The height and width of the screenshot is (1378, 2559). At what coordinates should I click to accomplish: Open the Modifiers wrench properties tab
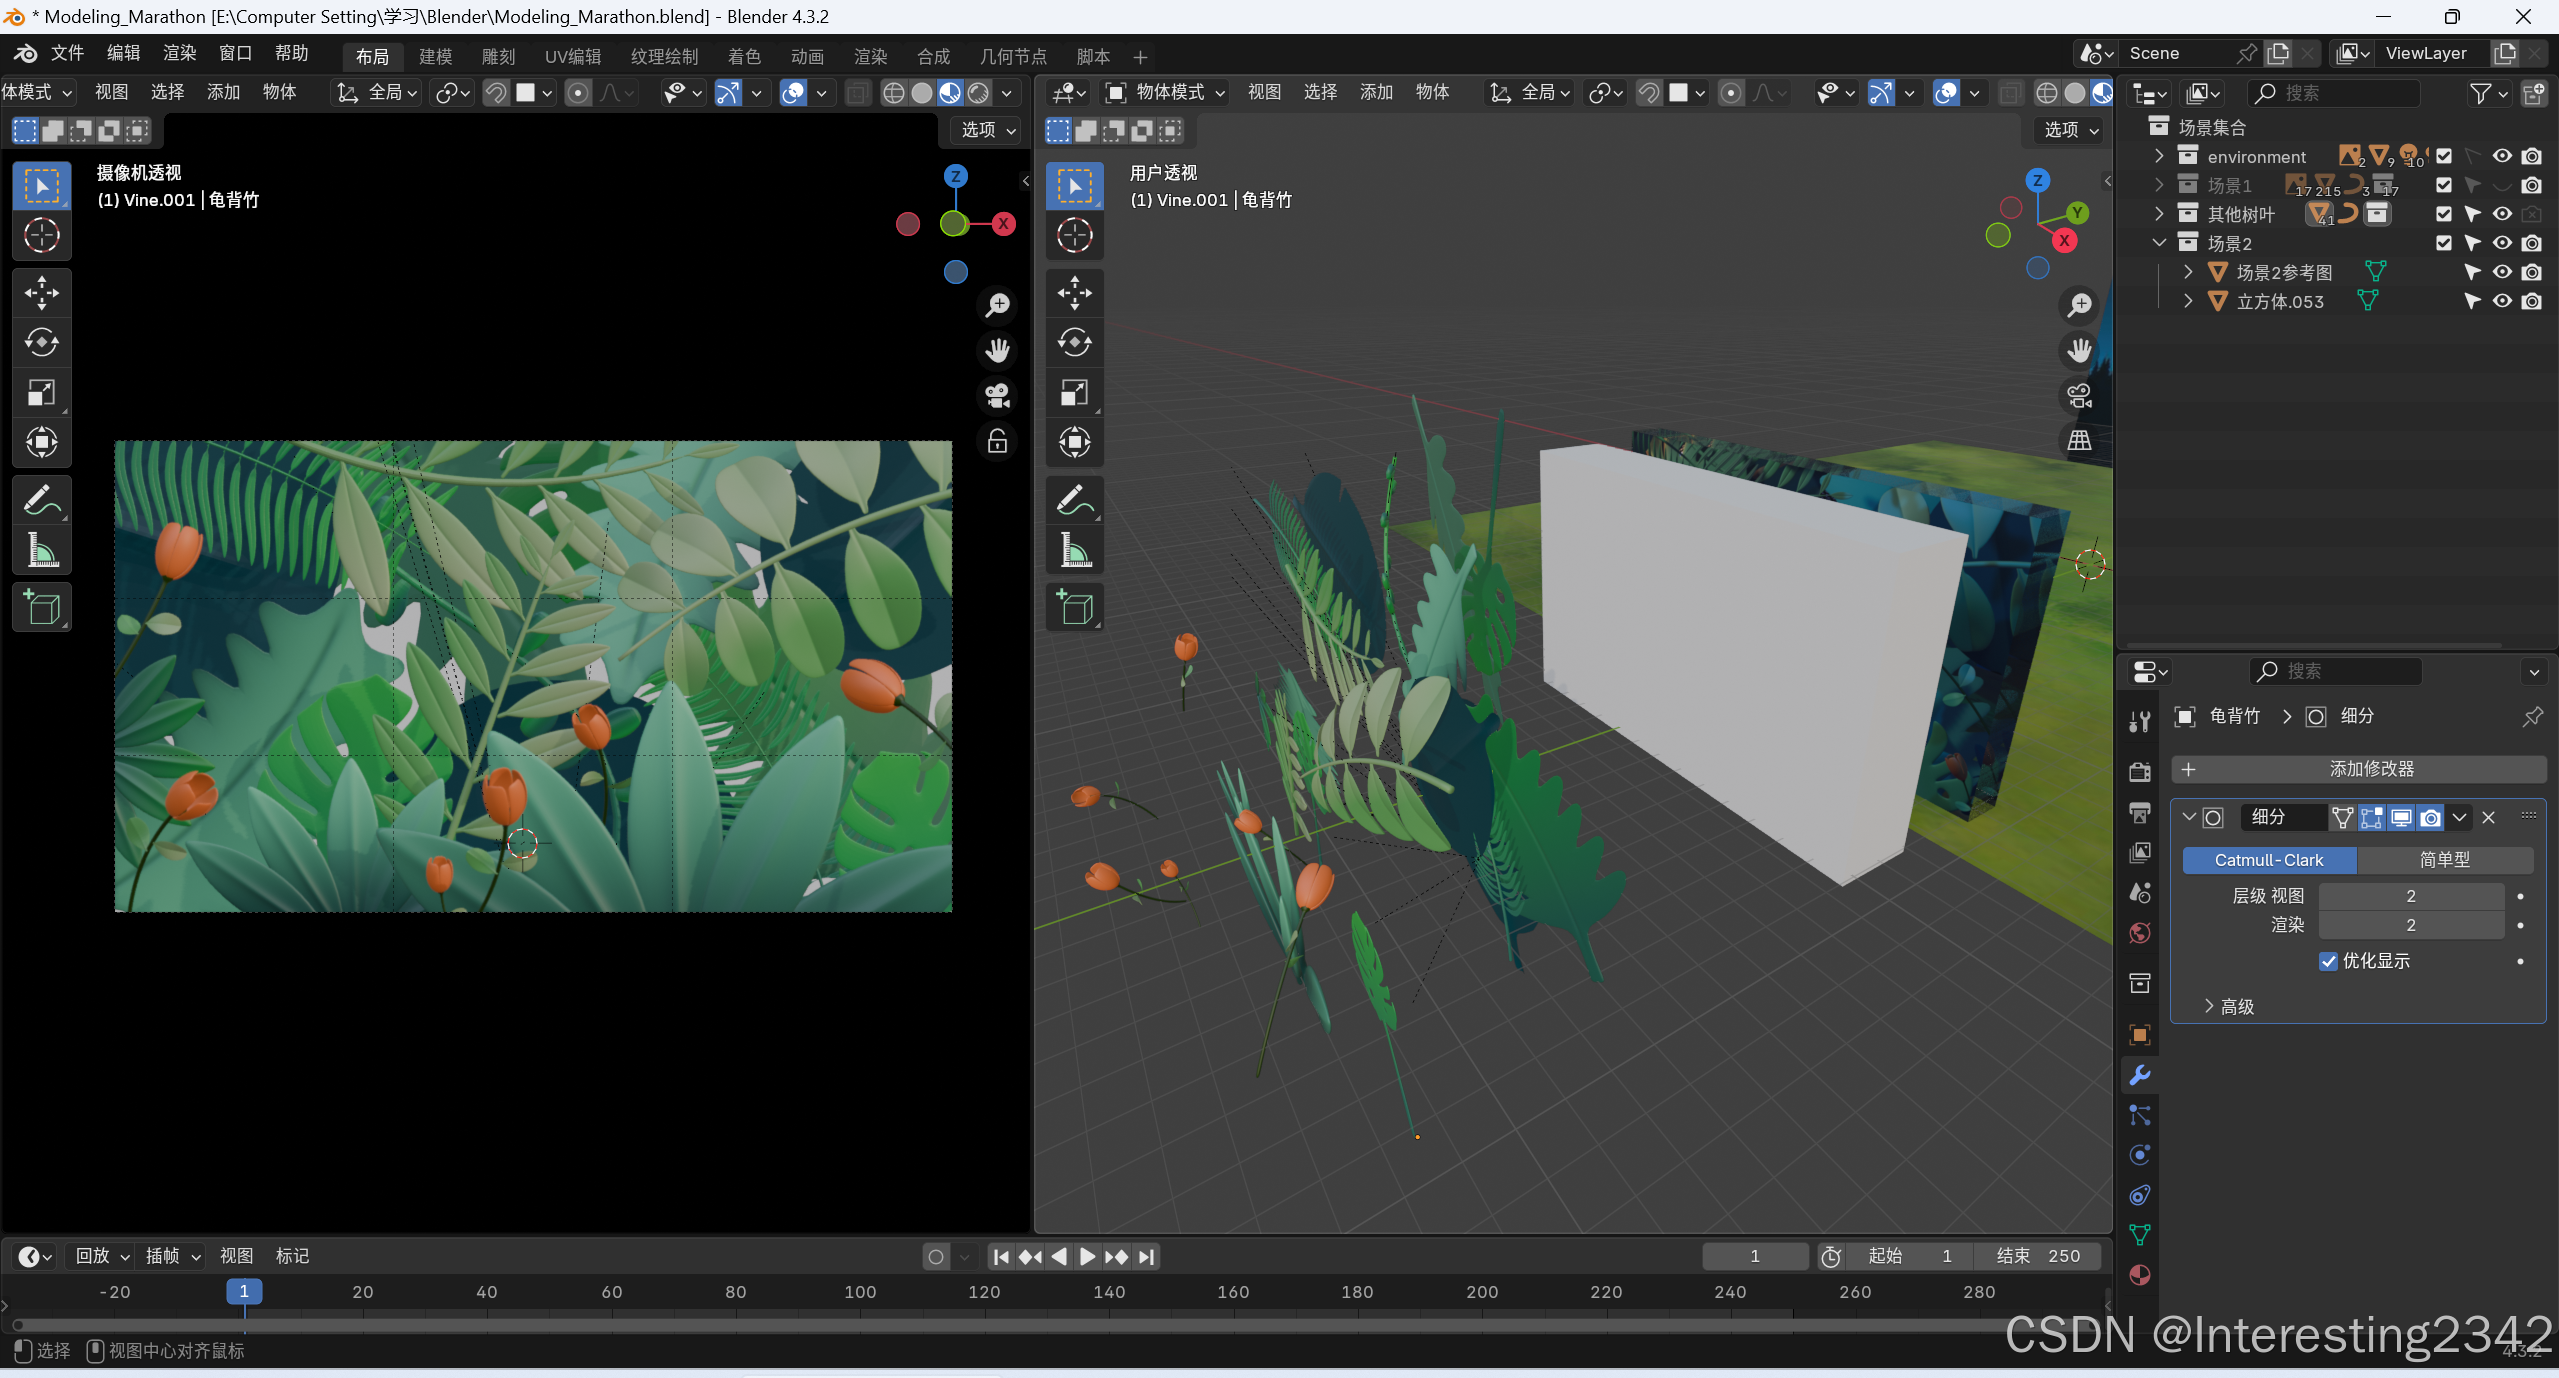click(x=2139, y=1075)
